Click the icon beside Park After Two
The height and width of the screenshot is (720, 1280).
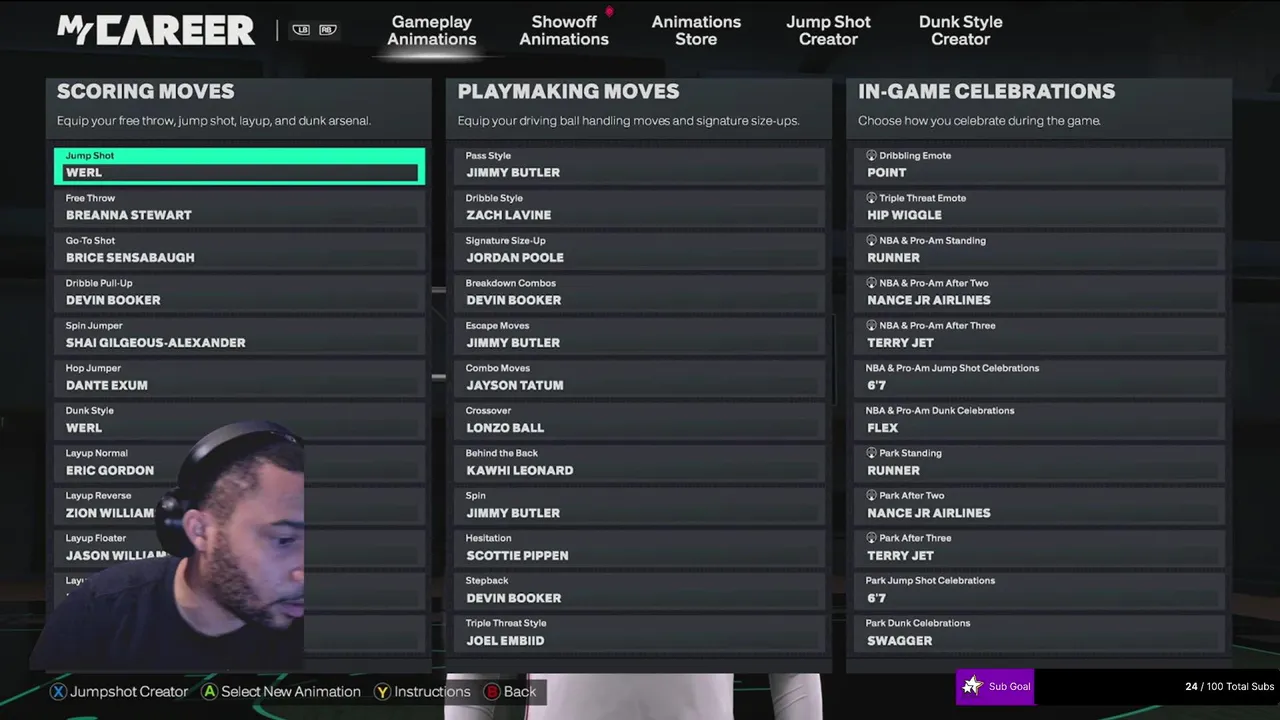pos(871,496)
